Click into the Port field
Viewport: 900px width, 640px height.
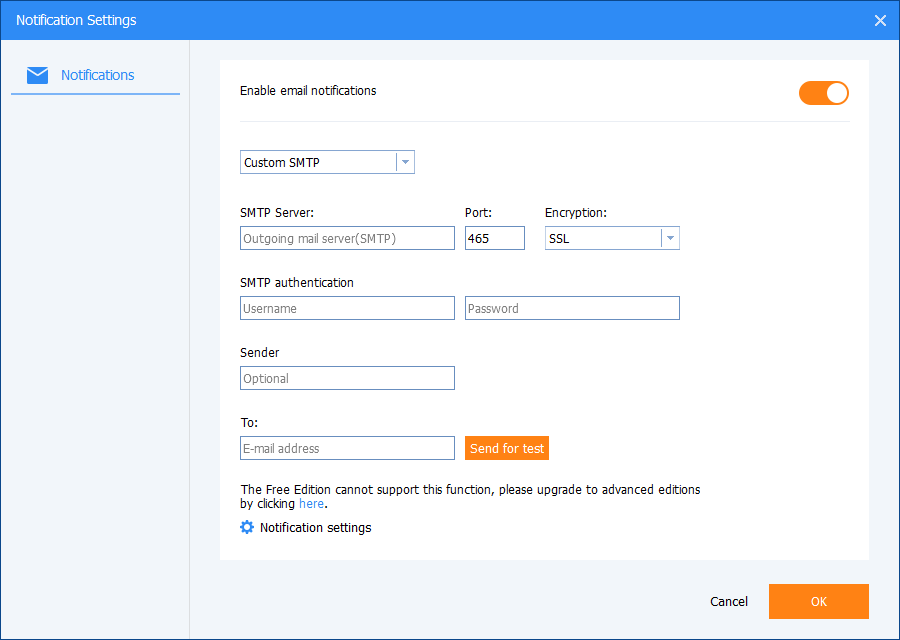pos(494,238)
